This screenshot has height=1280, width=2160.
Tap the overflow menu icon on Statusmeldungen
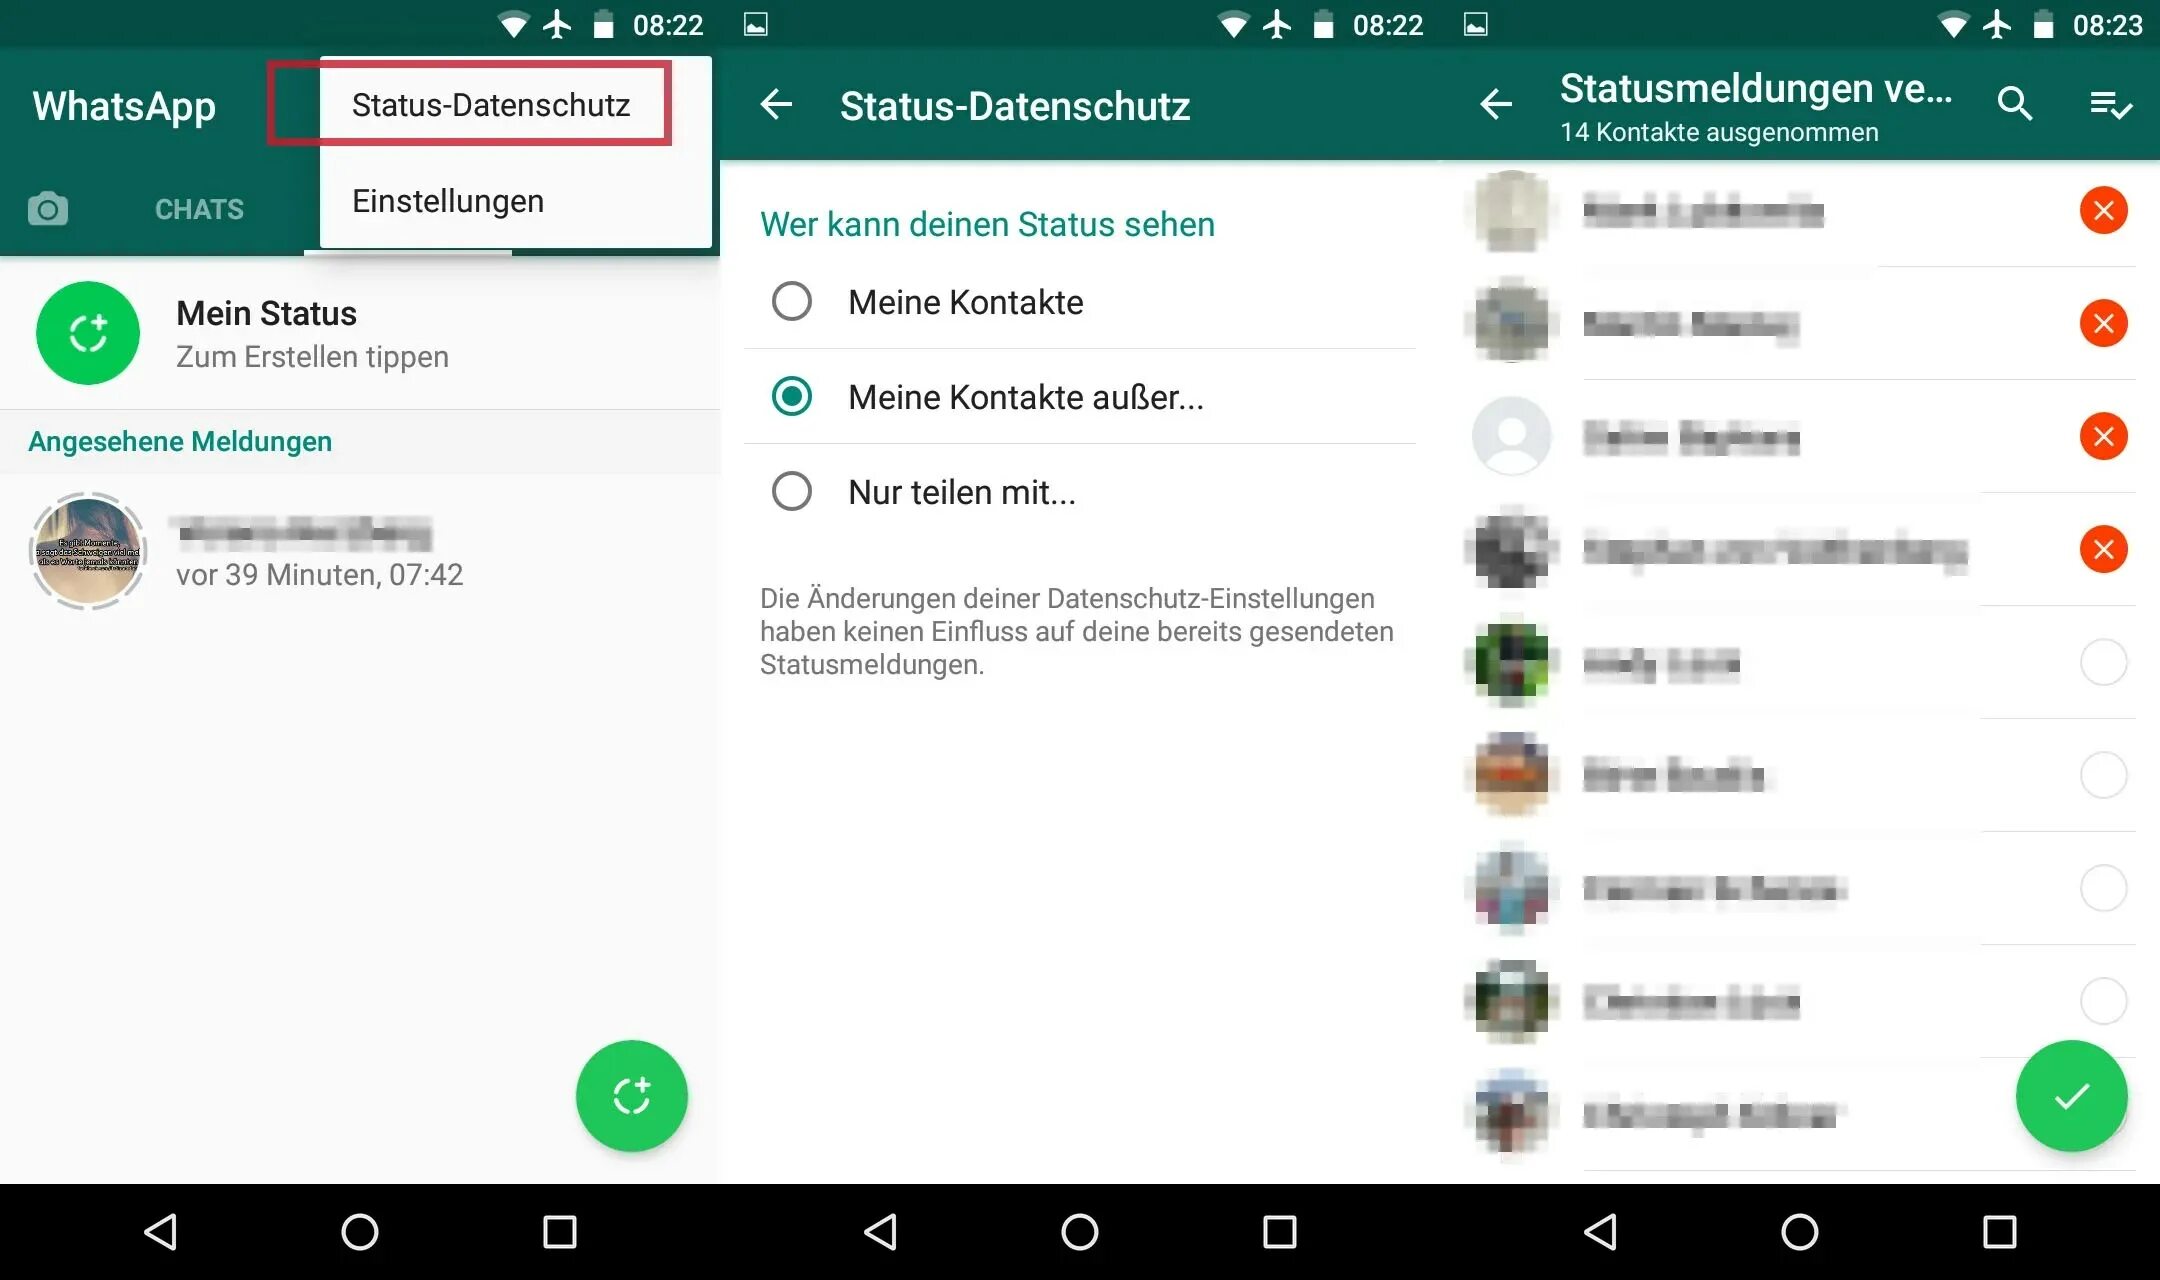point(2105,104)
